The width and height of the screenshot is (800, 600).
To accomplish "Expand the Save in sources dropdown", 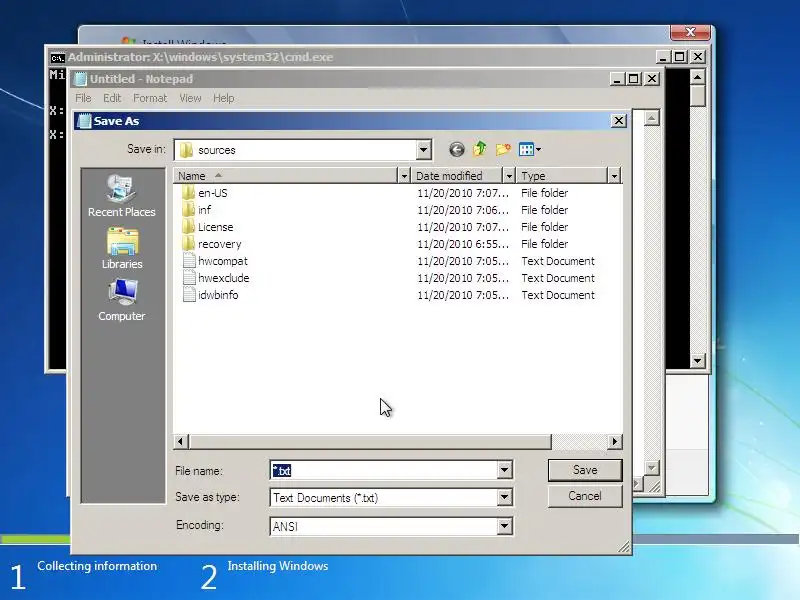I will (423, 150).
